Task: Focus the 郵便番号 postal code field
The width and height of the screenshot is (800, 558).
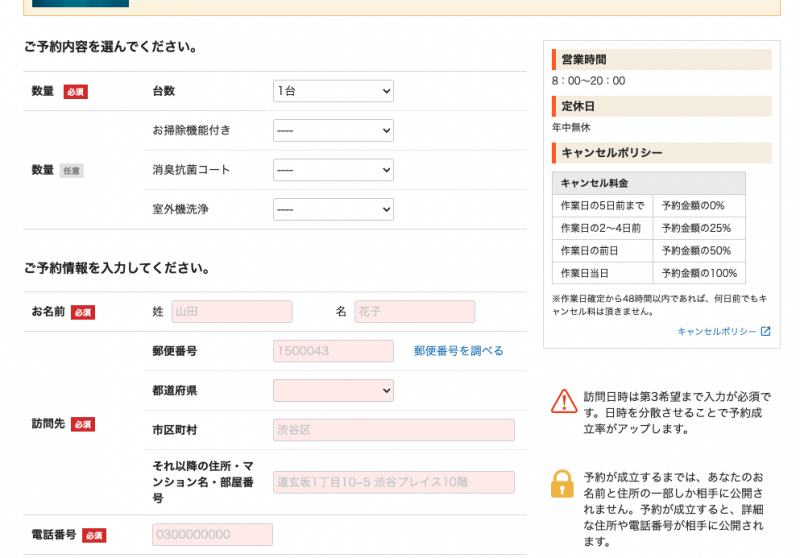Action: point(333,351)
